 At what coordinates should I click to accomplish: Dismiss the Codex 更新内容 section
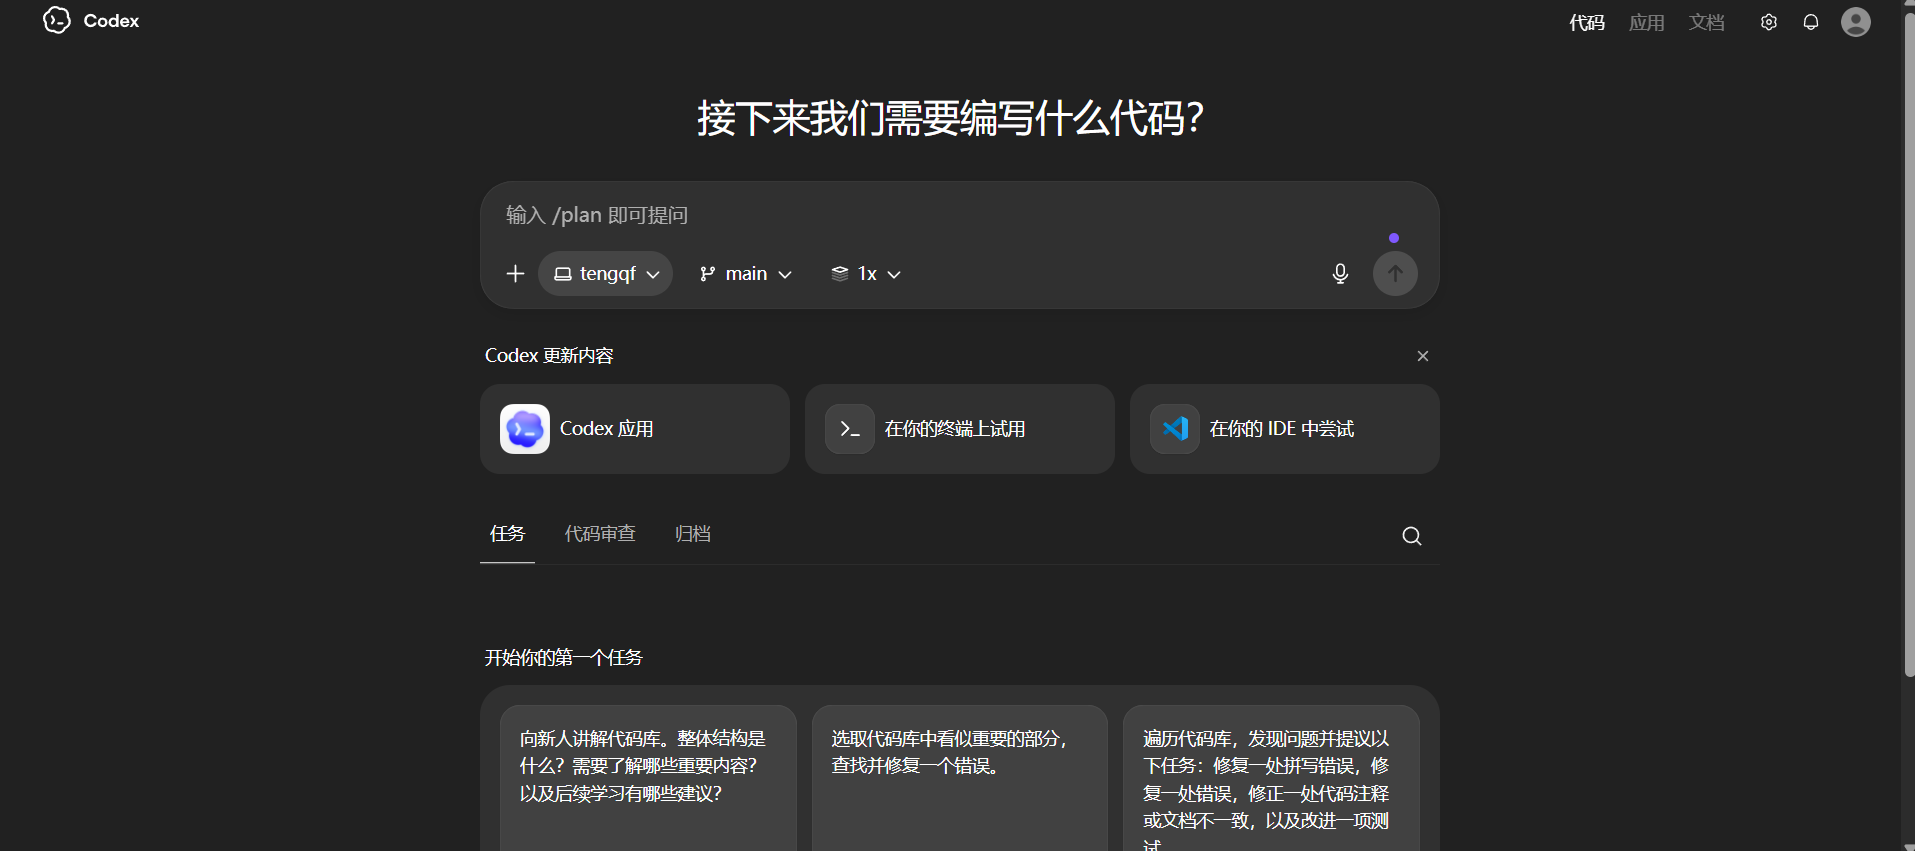1423,356
